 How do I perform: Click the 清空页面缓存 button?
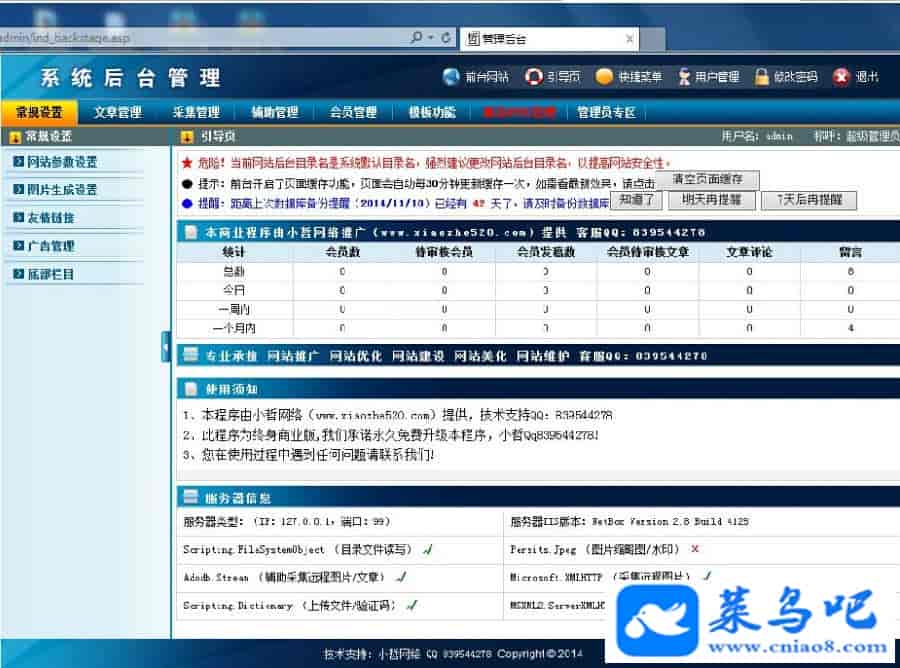(707, 180)
